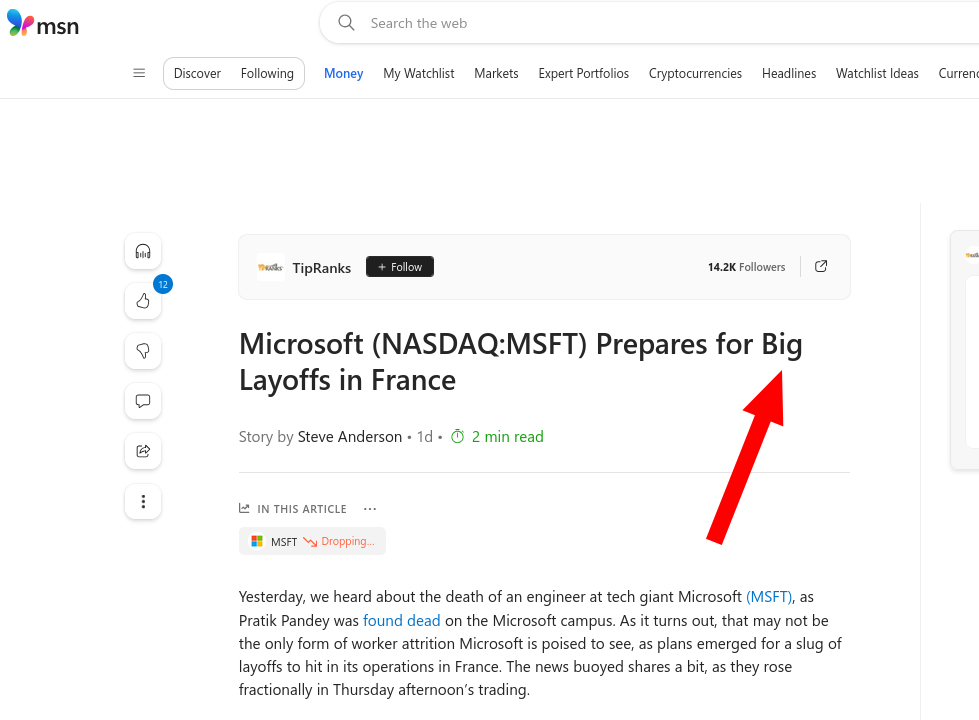
Task: Open the found dead article link
Action: [401, 620]
